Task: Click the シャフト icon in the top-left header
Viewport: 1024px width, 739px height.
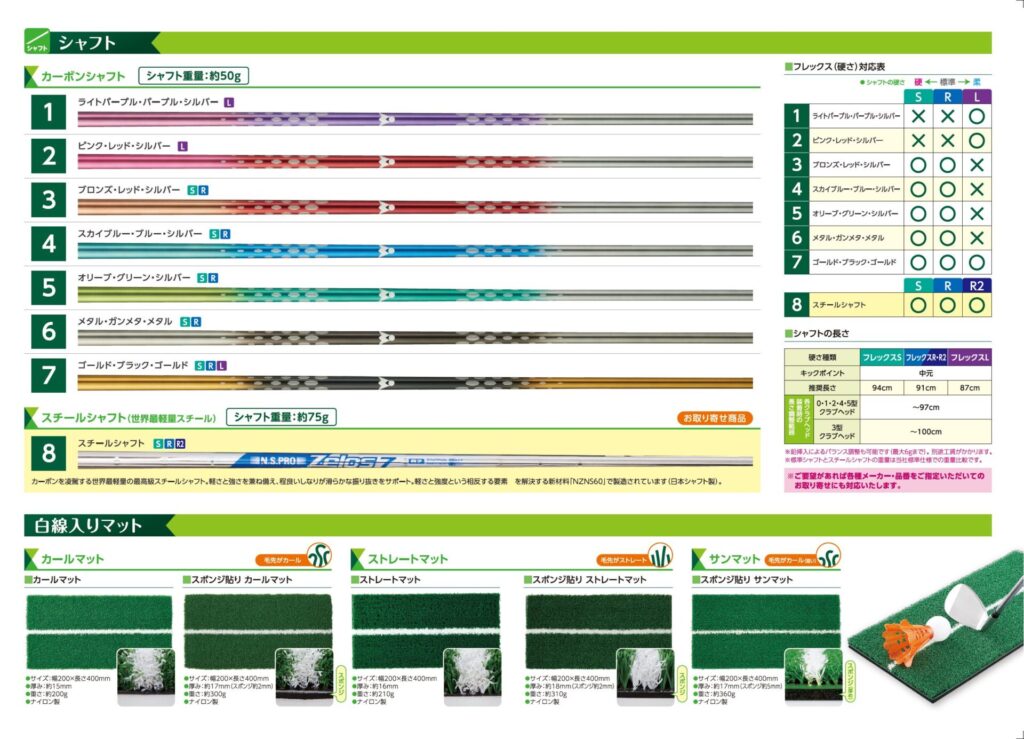Action: click(x=37, y=42)
